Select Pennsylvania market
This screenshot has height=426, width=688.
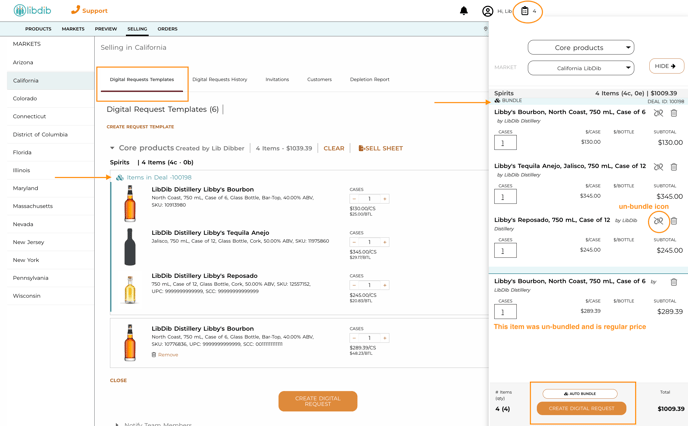(x=50, y=278)
